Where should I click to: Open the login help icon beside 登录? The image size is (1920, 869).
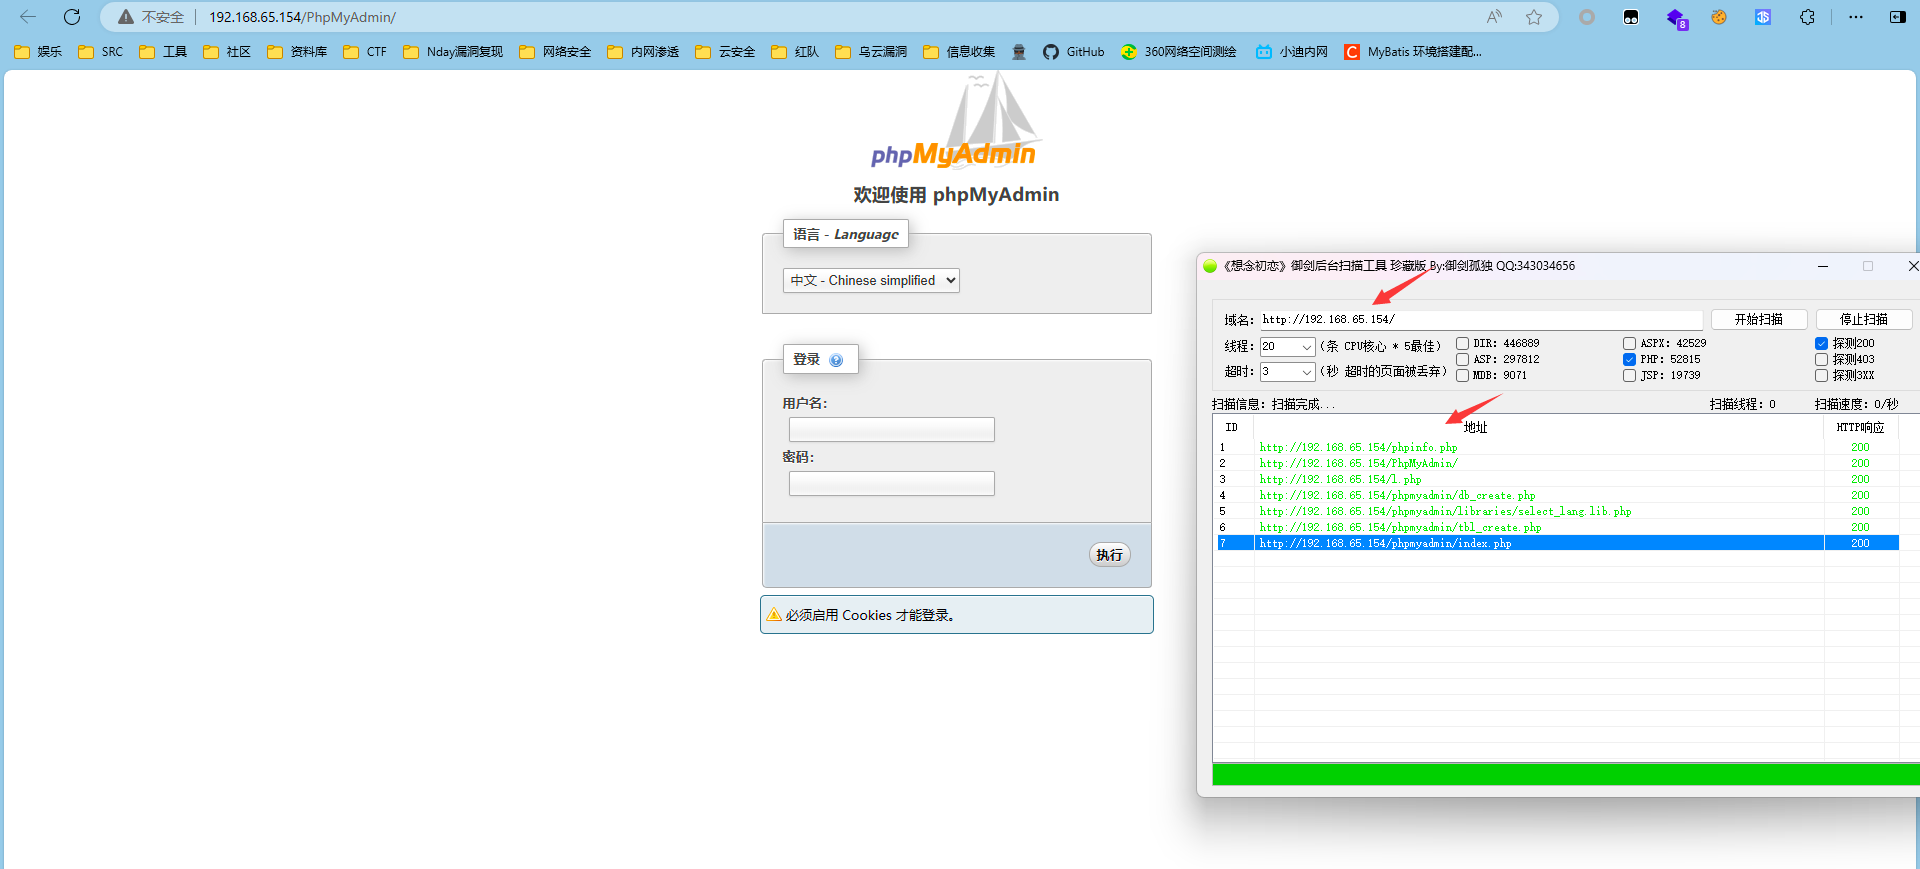coord(836,360)
